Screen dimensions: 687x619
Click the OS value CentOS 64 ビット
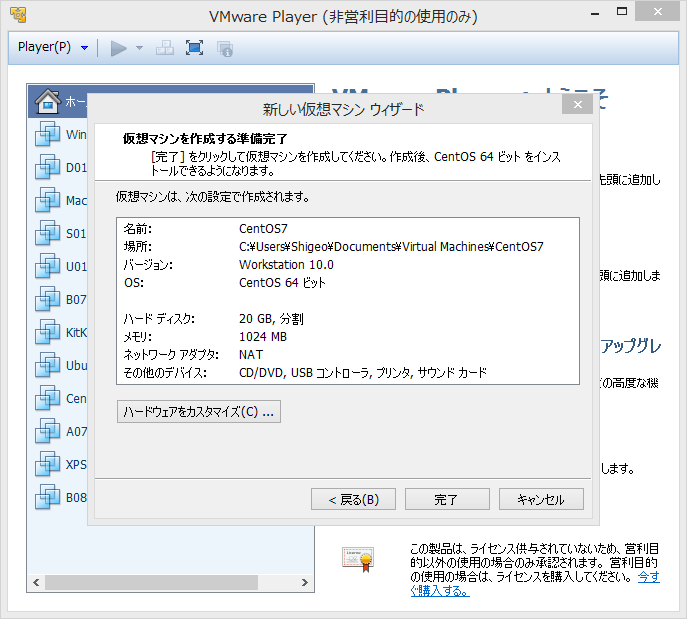tap(282, 283)
